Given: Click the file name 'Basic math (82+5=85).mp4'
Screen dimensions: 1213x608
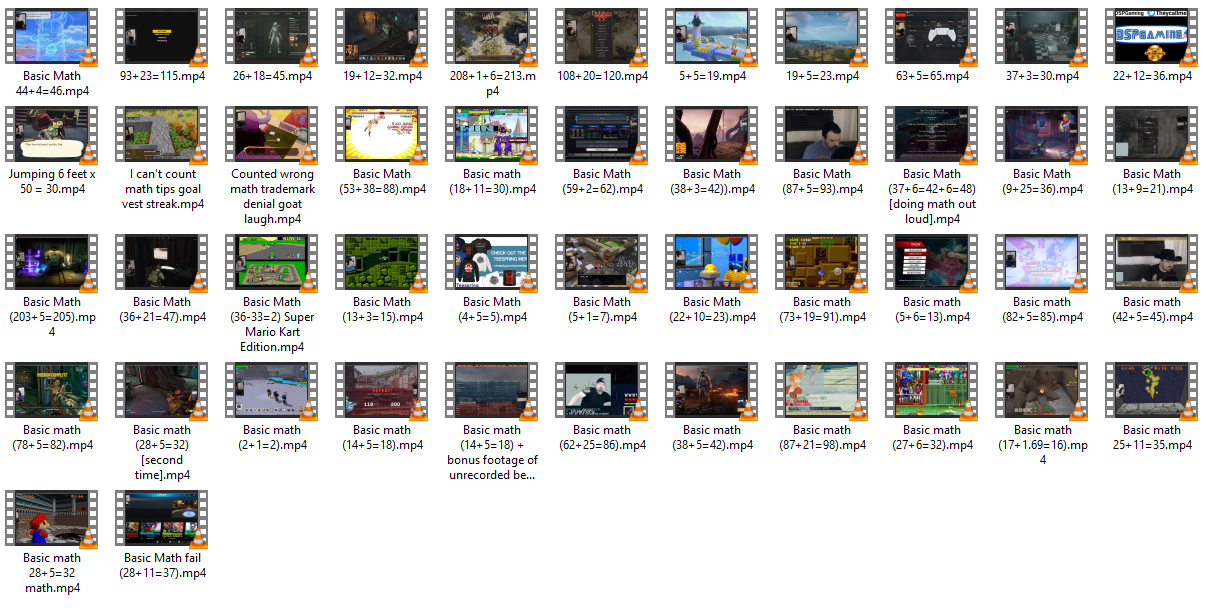Looking at the screenshot, I should [1042, 310].
